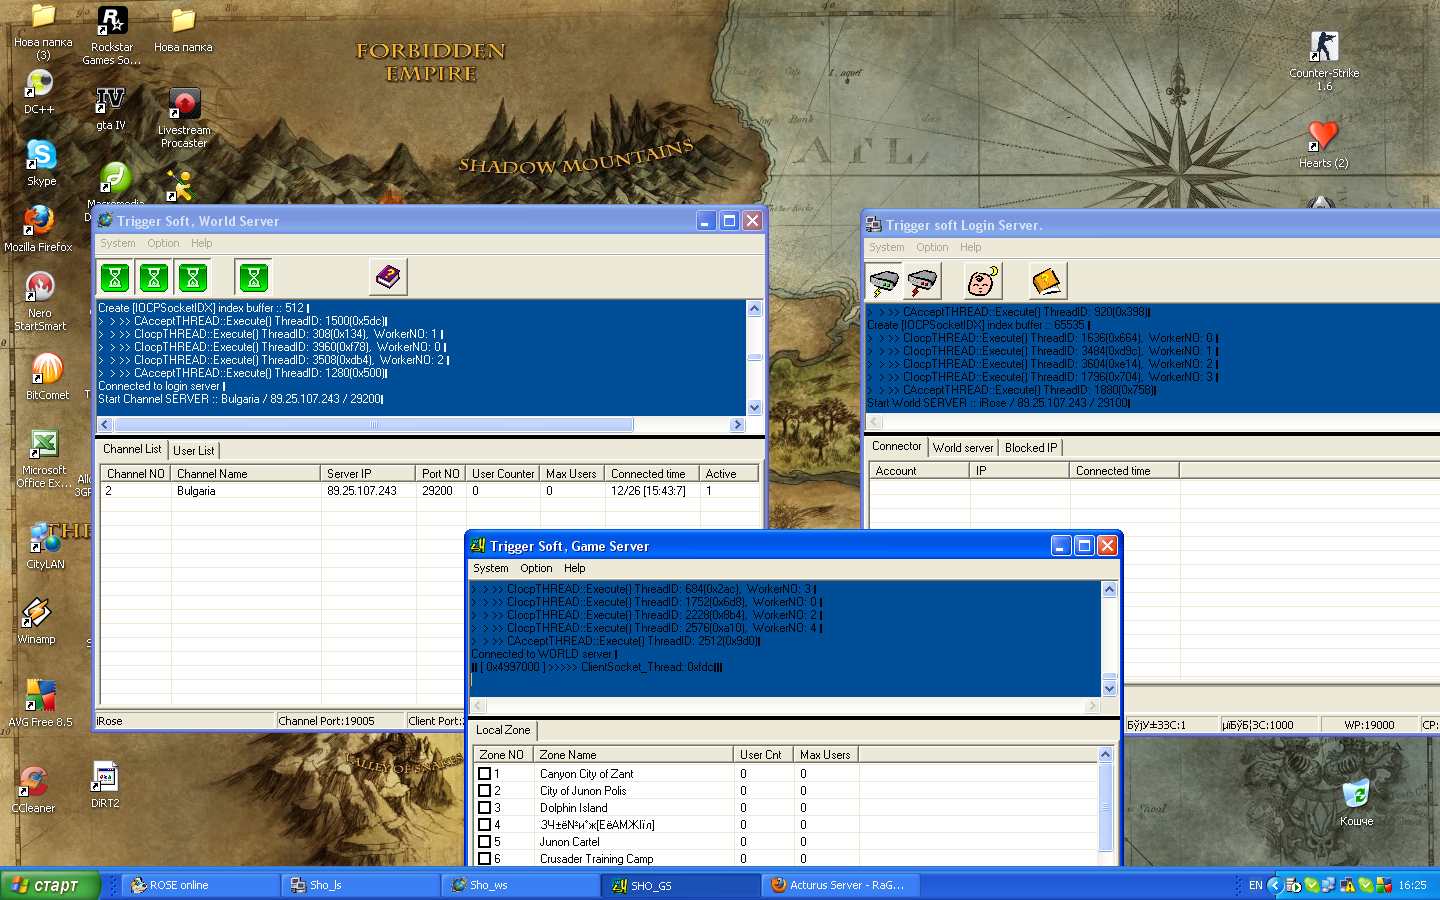1440x900 pixels.
Task: Click the red-light server stop icon in Login Server
Action: [x=922, y=281]
